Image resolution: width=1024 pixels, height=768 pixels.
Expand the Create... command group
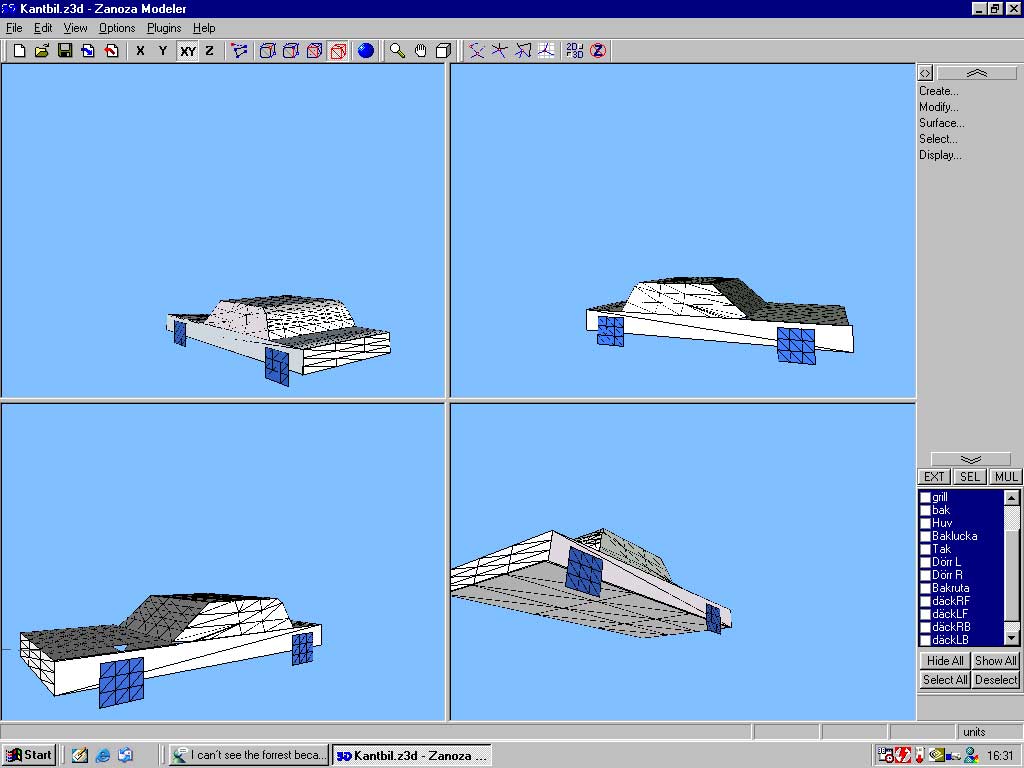[x=938, y=91]
